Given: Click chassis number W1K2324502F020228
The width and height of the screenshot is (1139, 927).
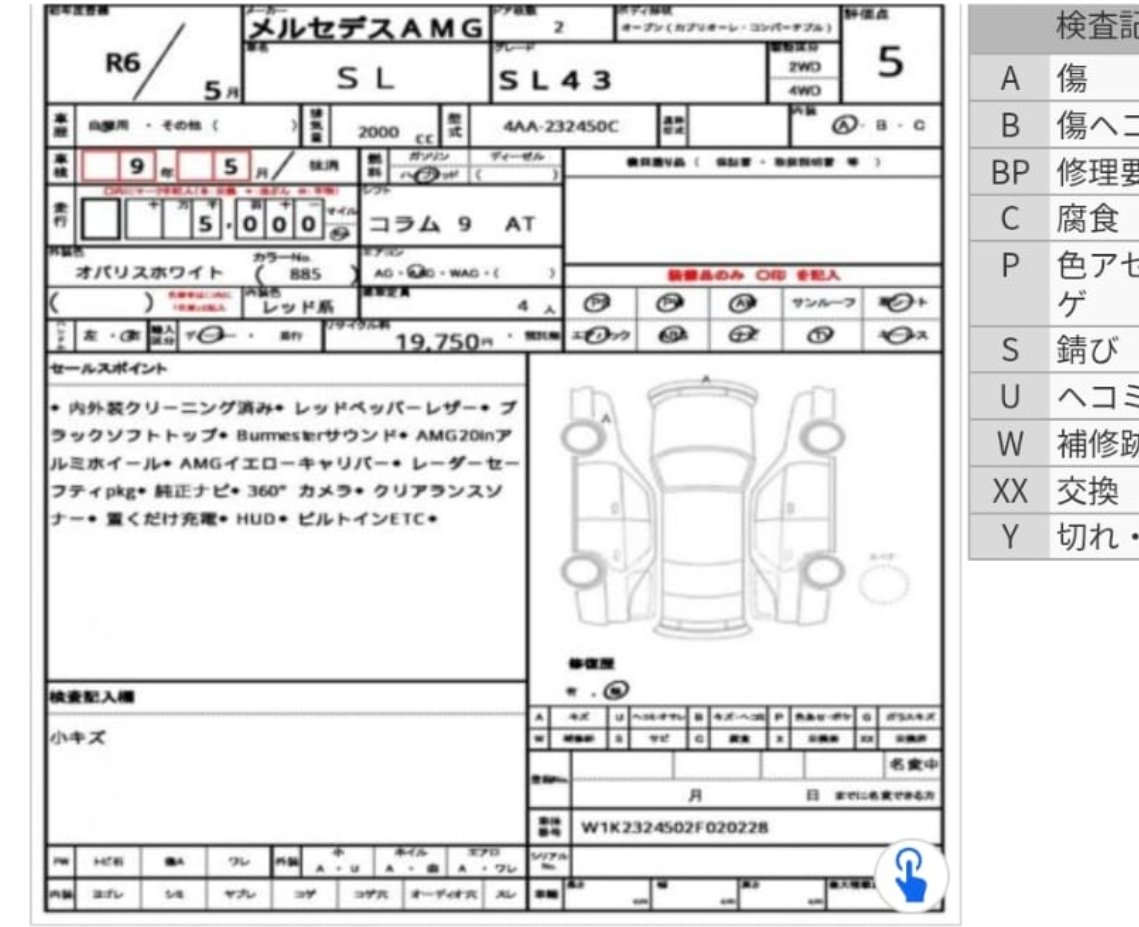Looking at the screenshot, I should coord(674,827).
